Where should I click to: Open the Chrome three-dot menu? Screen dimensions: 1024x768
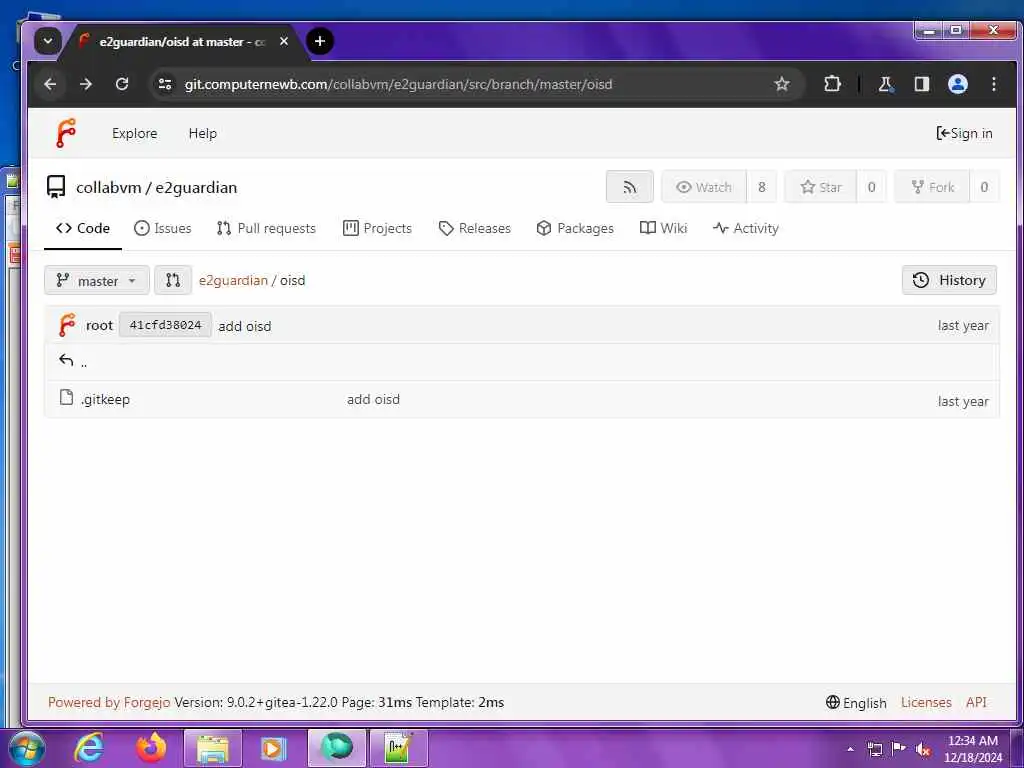tap(994, 84)
